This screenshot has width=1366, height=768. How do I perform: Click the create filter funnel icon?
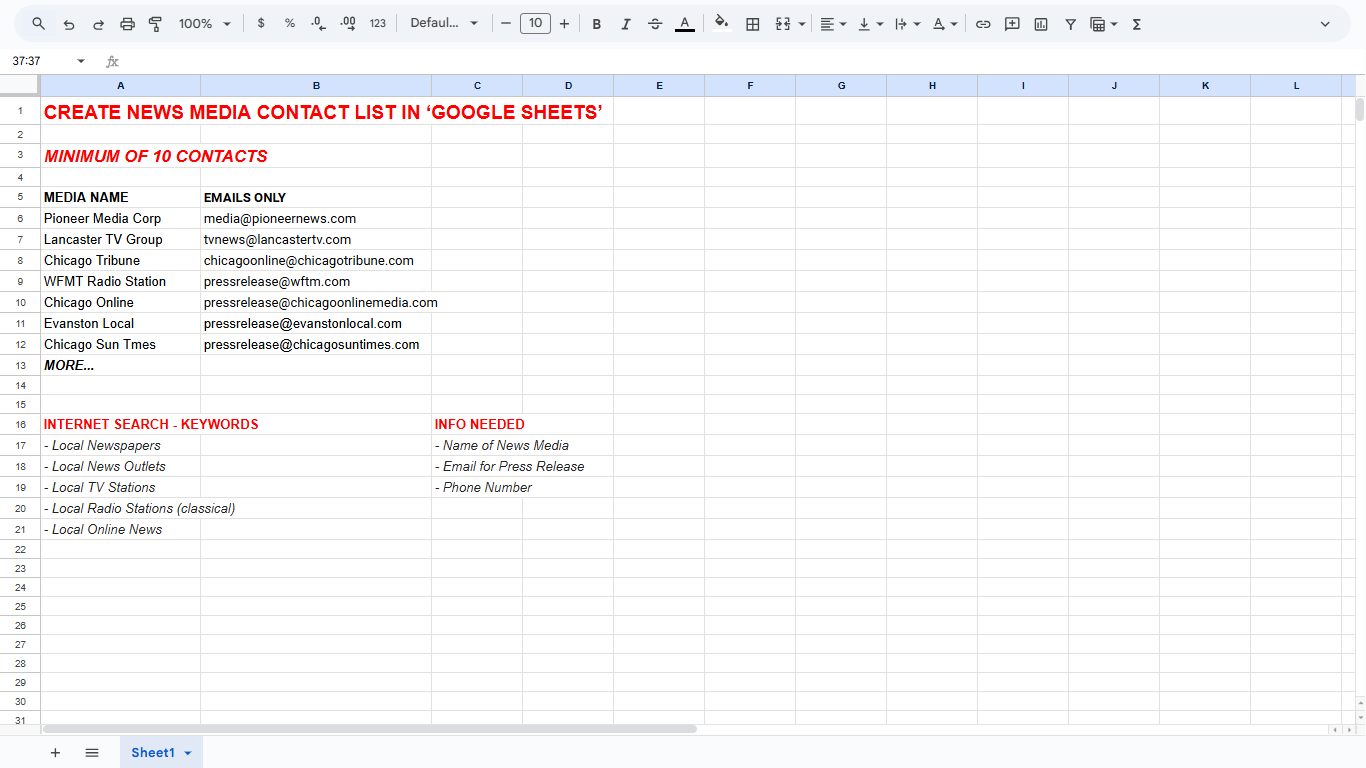[x=1070, y=24]
